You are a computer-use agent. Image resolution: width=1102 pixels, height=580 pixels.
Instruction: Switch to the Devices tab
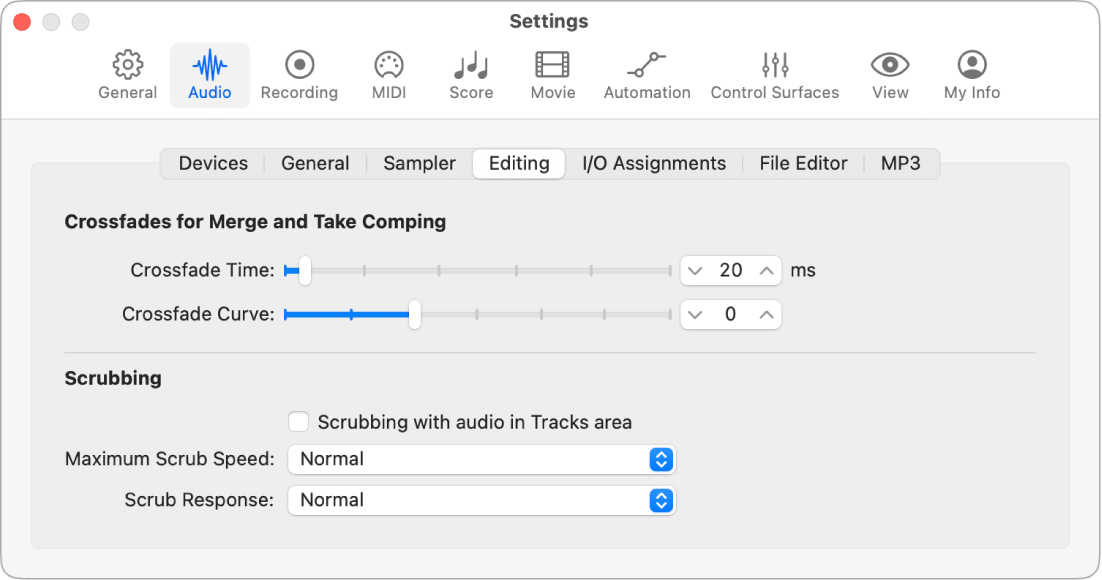coord(213,163)
